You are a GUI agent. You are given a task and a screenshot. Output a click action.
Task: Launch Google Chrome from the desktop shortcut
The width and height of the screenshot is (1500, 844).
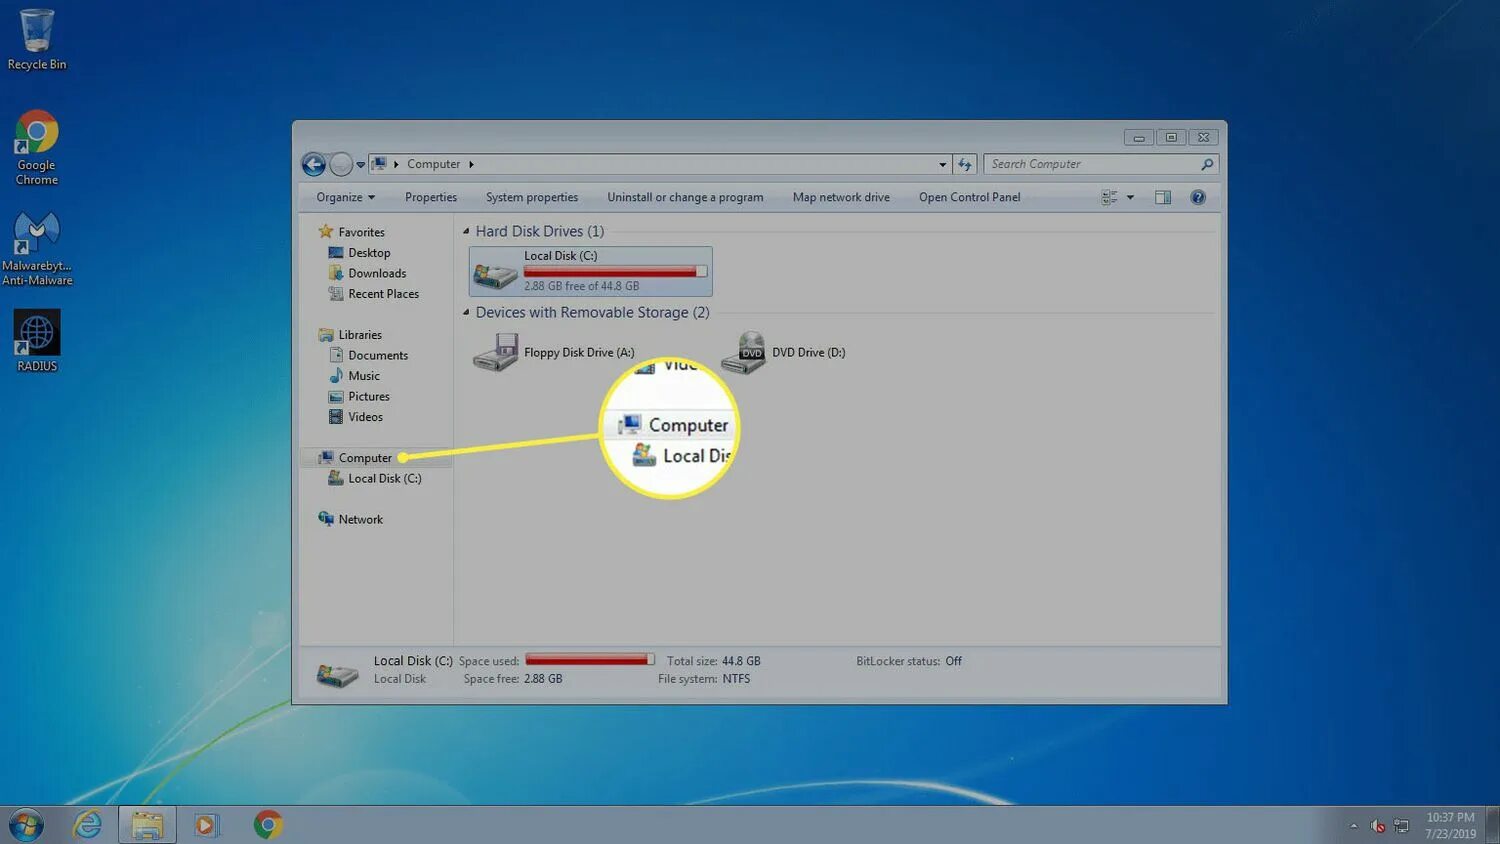[x=37, y=147]
